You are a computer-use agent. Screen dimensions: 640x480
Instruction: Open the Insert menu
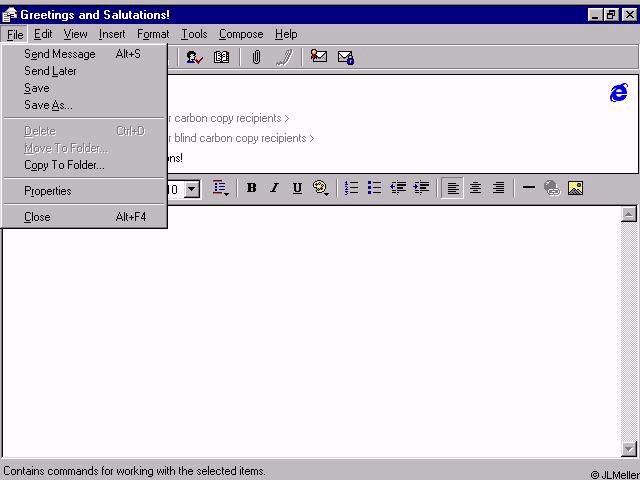click(112, 34)
